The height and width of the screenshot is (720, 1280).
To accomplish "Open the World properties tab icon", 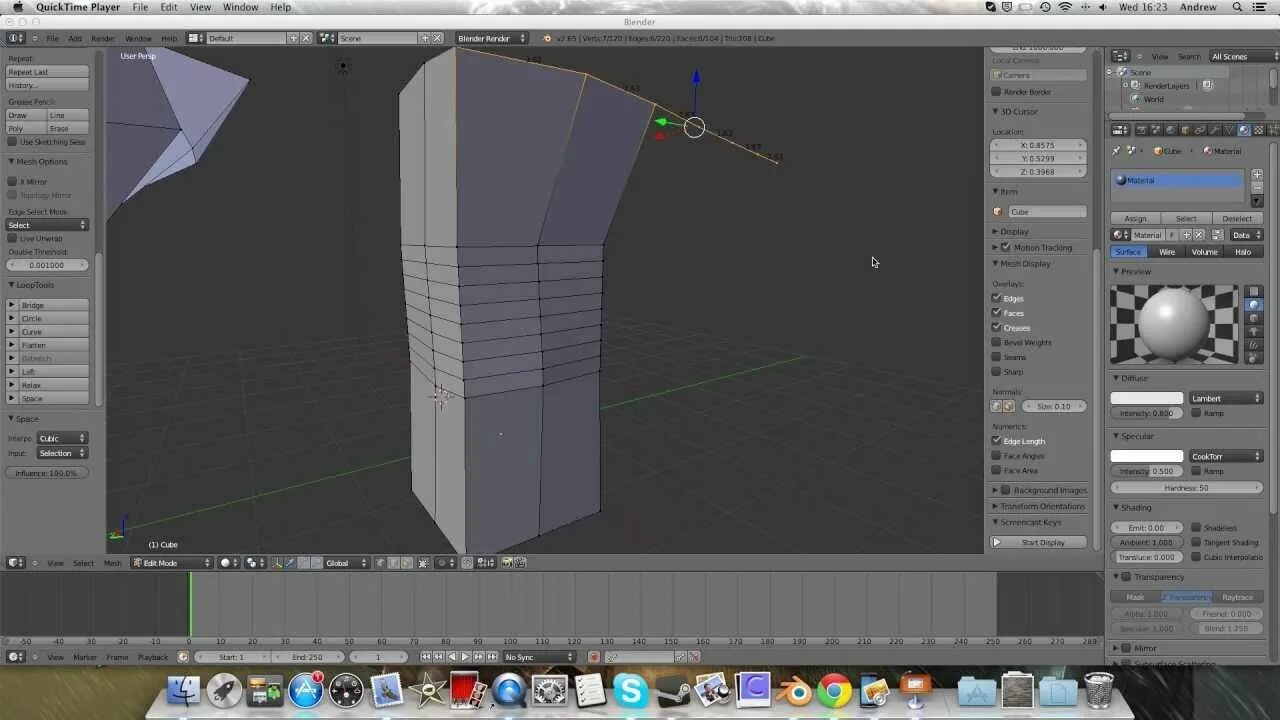I will click(1171, 130).
